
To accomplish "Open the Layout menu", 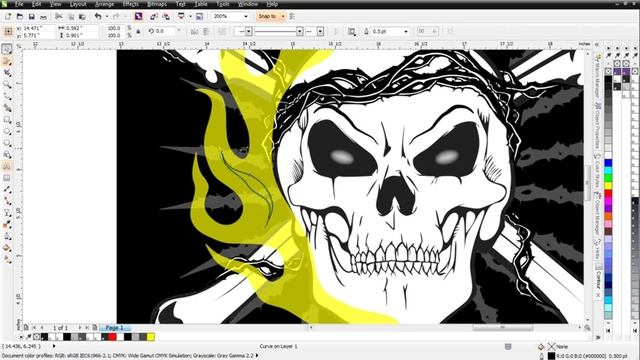I will 78,4.
